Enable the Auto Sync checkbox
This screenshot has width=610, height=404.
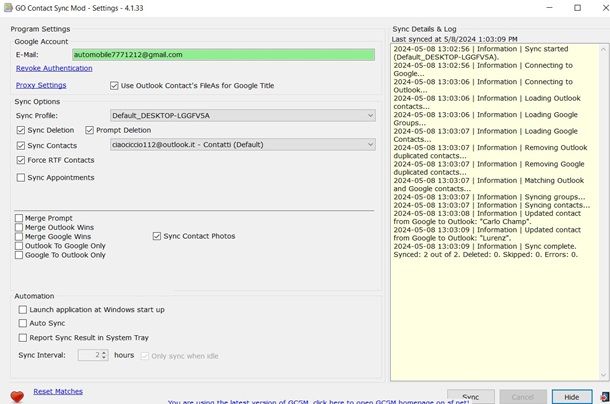(x=22, y=324)
